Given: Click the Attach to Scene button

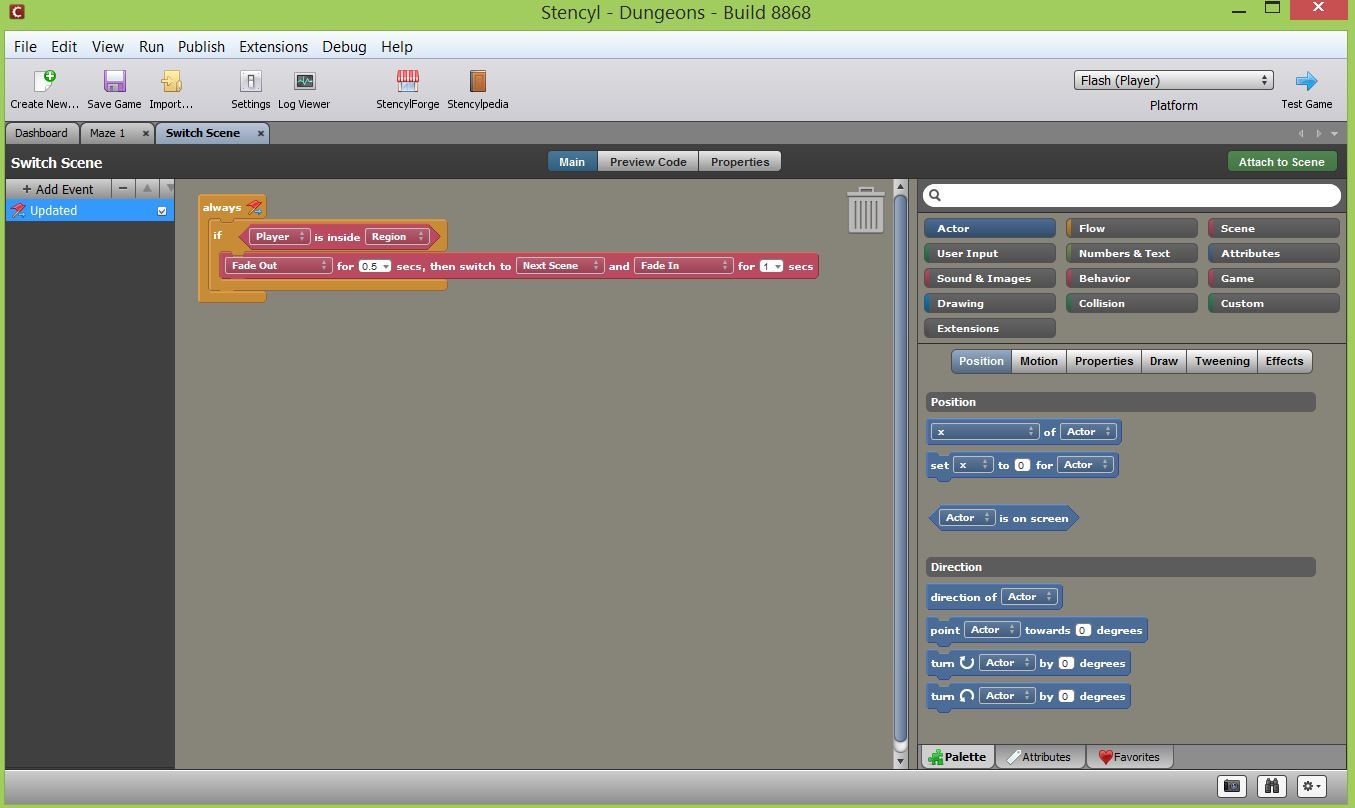Looking at the screenshot, I should [1281, 162].
